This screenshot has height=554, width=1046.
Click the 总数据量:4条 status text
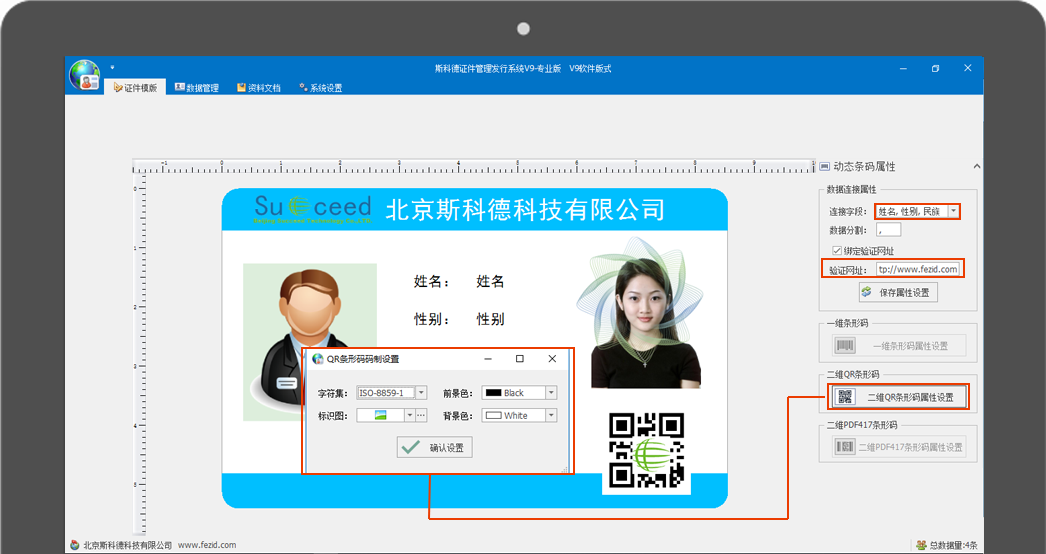coord(954,545)
